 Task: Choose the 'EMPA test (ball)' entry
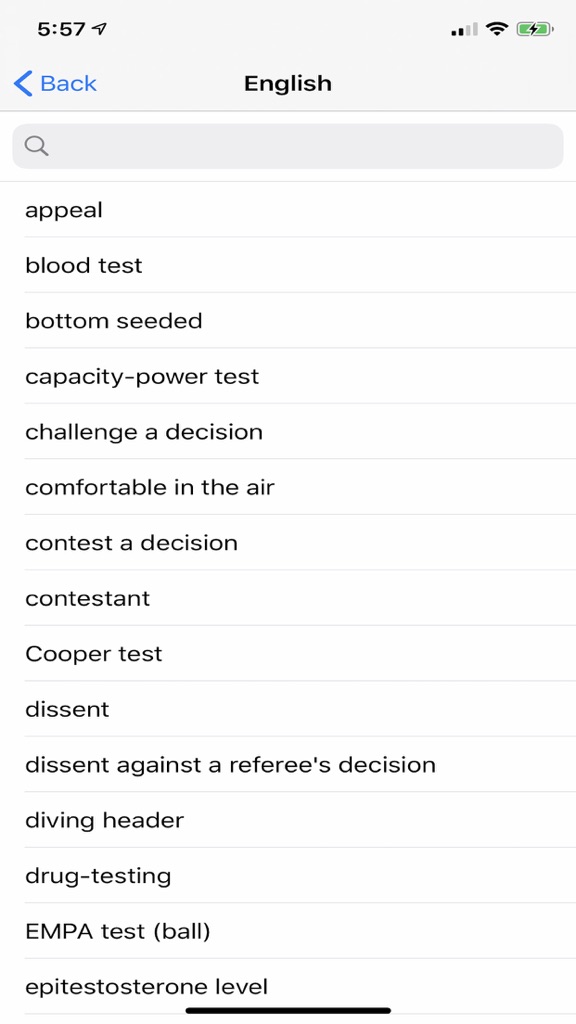pyautogui.click(x=288, y=931)
